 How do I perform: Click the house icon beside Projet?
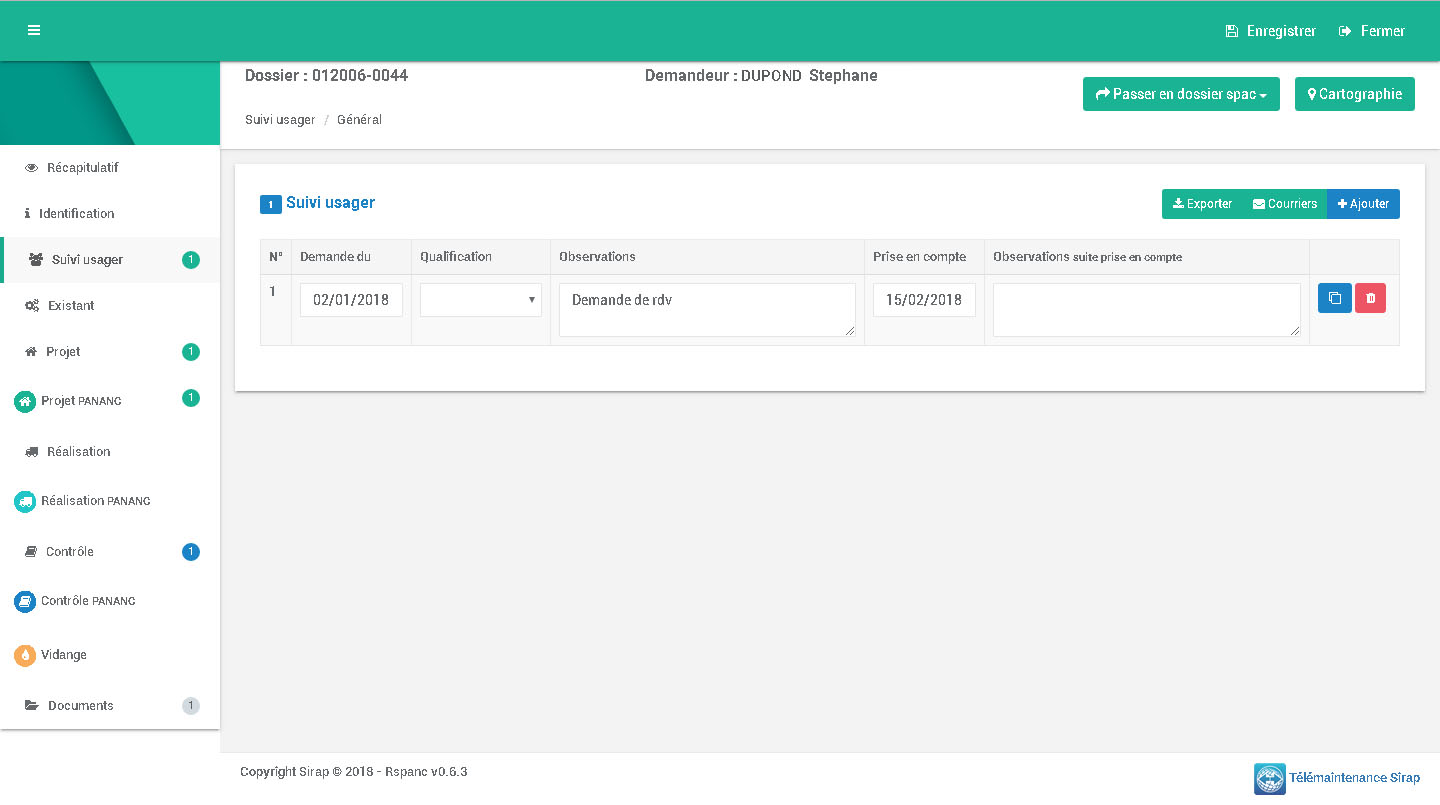click(30, 352)
